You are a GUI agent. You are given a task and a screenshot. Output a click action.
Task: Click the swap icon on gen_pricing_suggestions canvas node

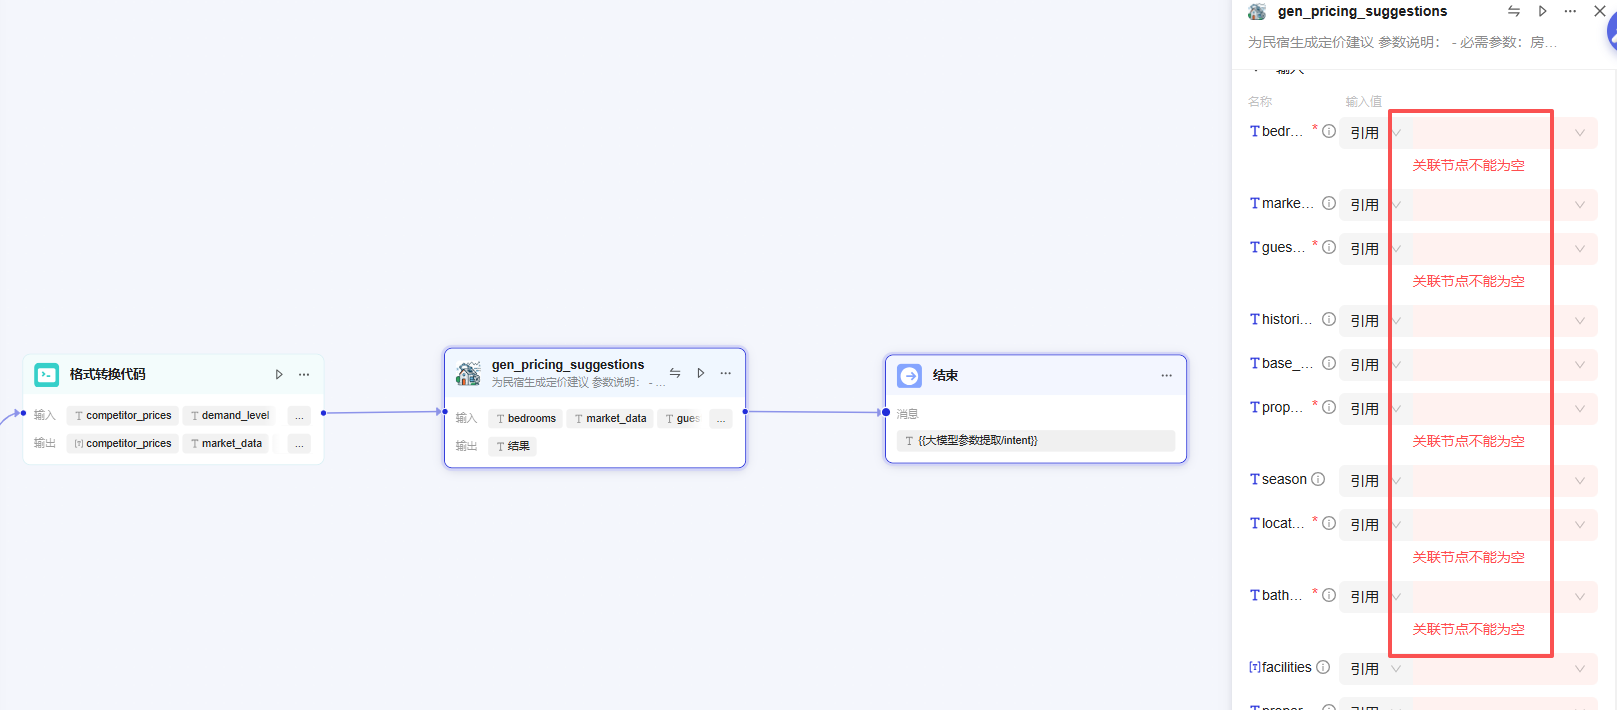pos(675,373)
